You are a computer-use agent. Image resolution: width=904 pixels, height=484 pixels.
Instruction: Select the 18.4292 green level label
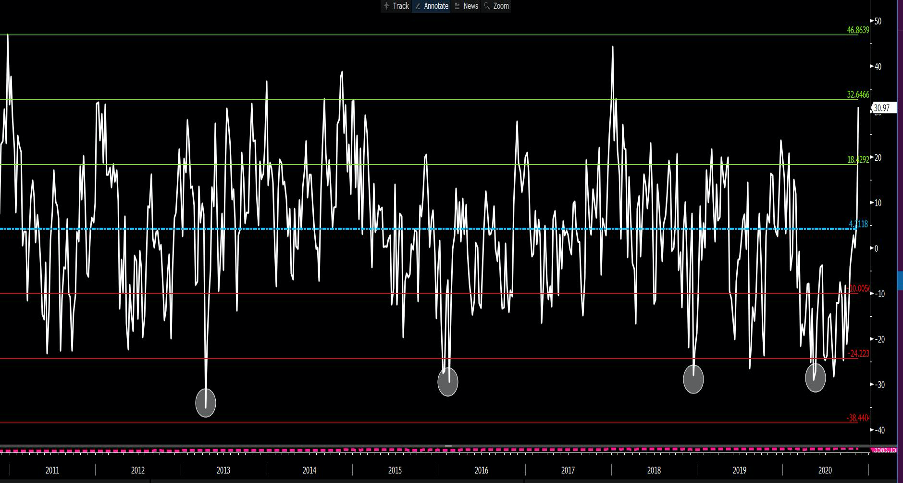point(858,160)
